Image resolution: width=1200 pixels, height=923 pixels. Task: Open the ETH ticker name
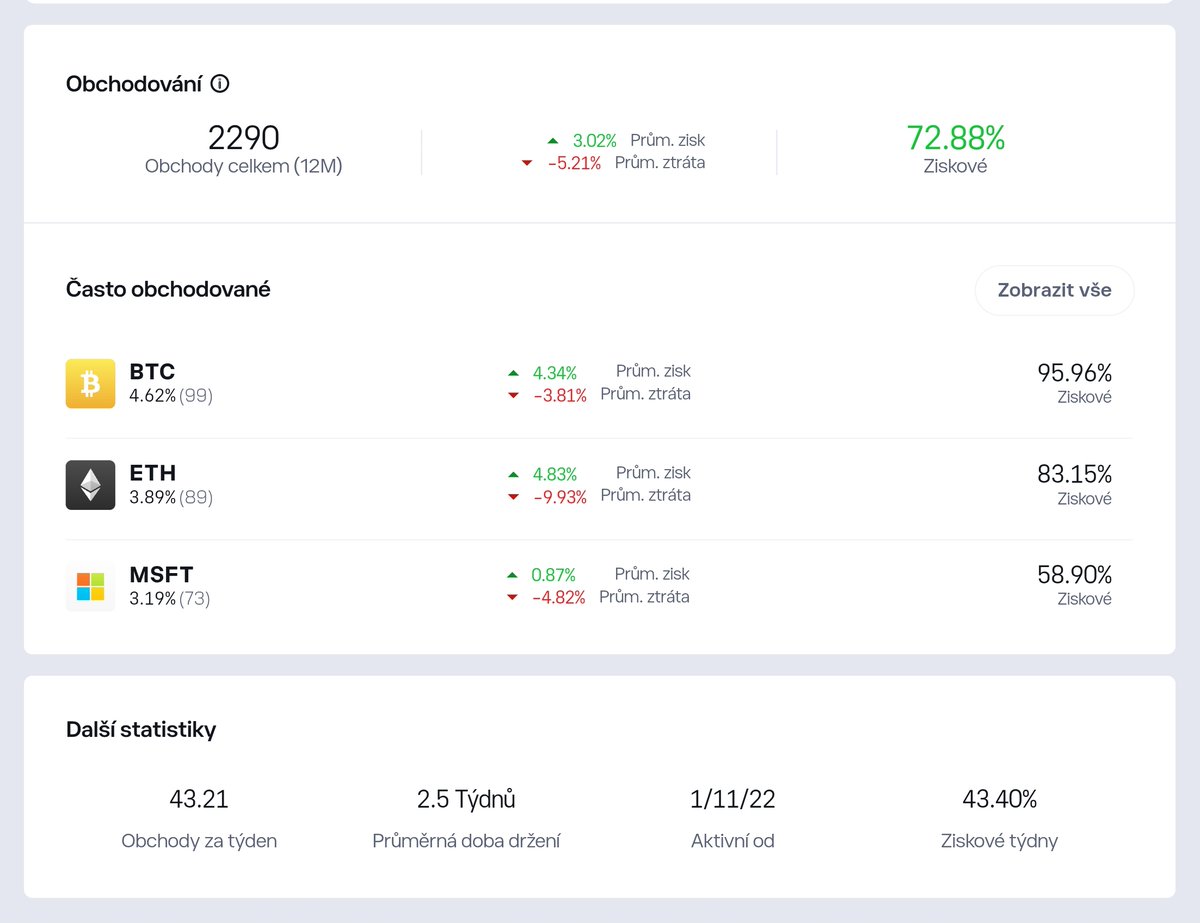click(x=152, y=473)
